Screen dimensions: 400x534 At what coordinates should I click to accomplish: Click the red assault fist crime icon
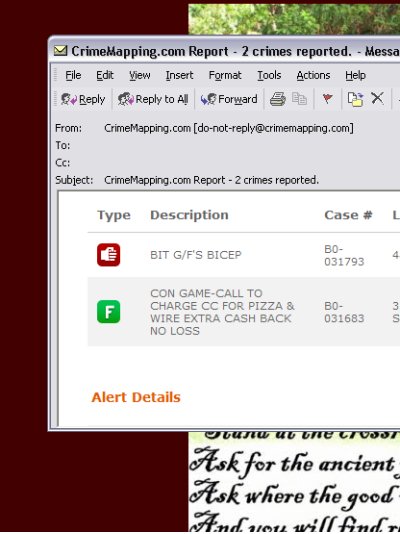pyautogui.click(x=109, y=255)
